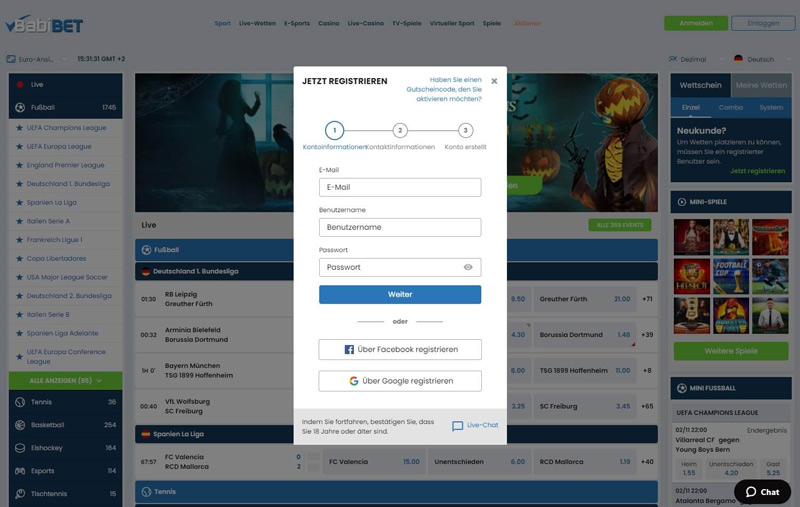The height and width of the screenshot is (507, 800).
Task: Click the Fußball live section header icon
Action: coord(146,250)
